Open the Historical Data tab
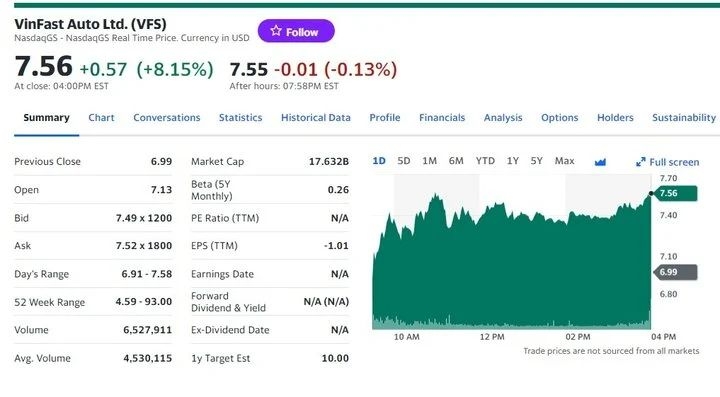 [316, 117]
